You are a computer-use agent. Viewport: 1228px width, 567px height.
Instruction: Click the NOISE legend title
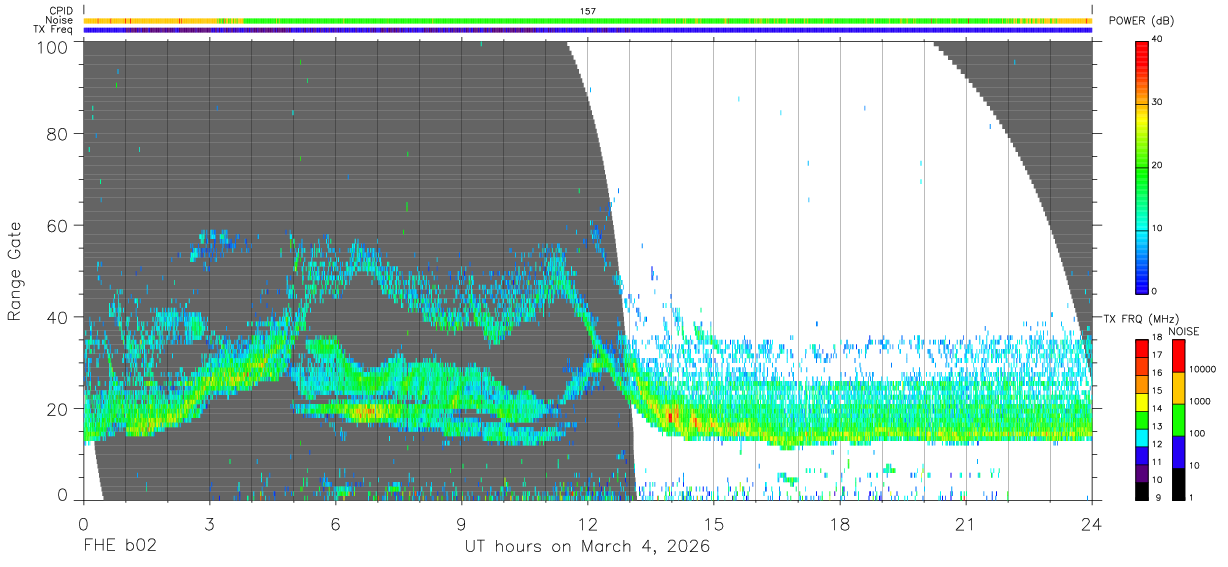click(x=1183, y=331)
